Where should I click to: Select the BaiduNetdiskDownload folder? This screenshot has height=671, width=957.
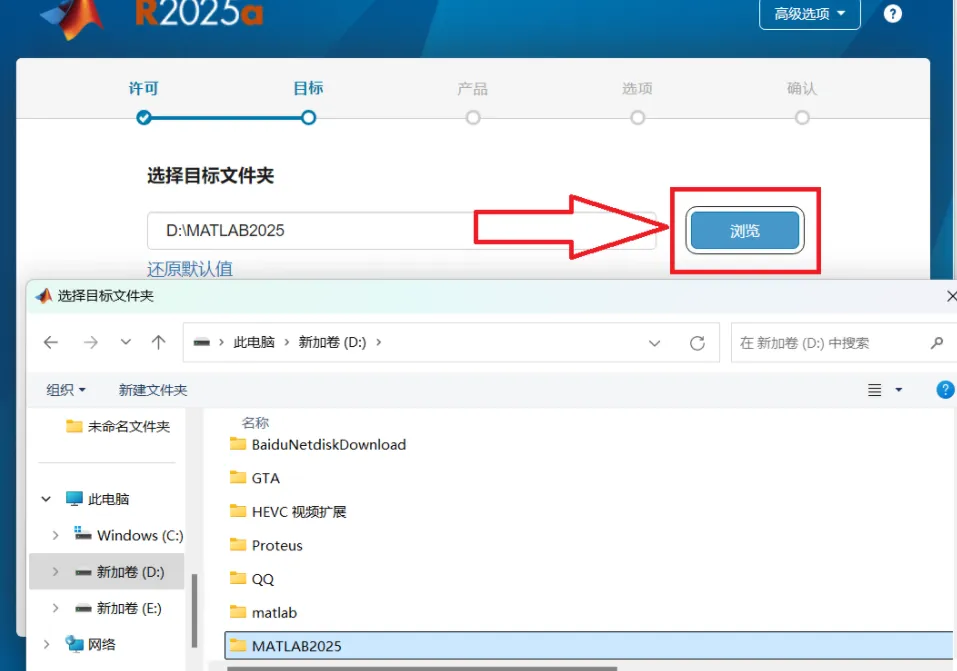[317, 444]
